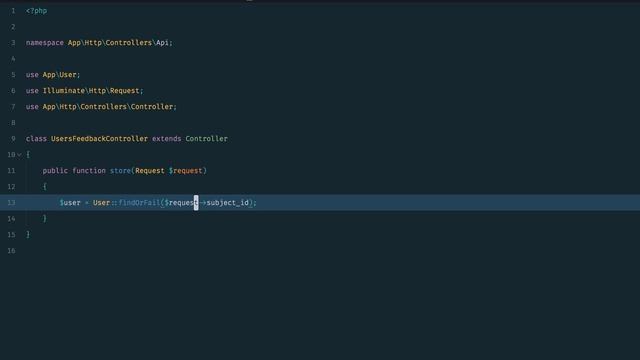Click line number 16 in gutter
Viewport: 640px width, 360px height.
coord(11,251)
